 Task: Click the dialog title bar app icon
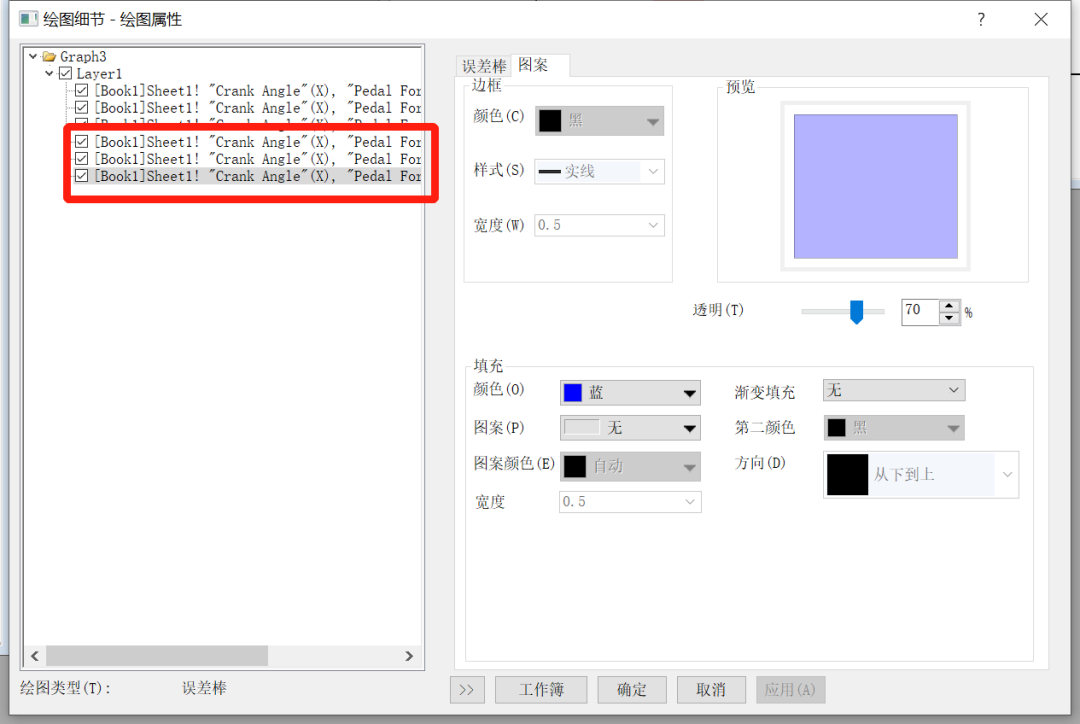point(28,19)
